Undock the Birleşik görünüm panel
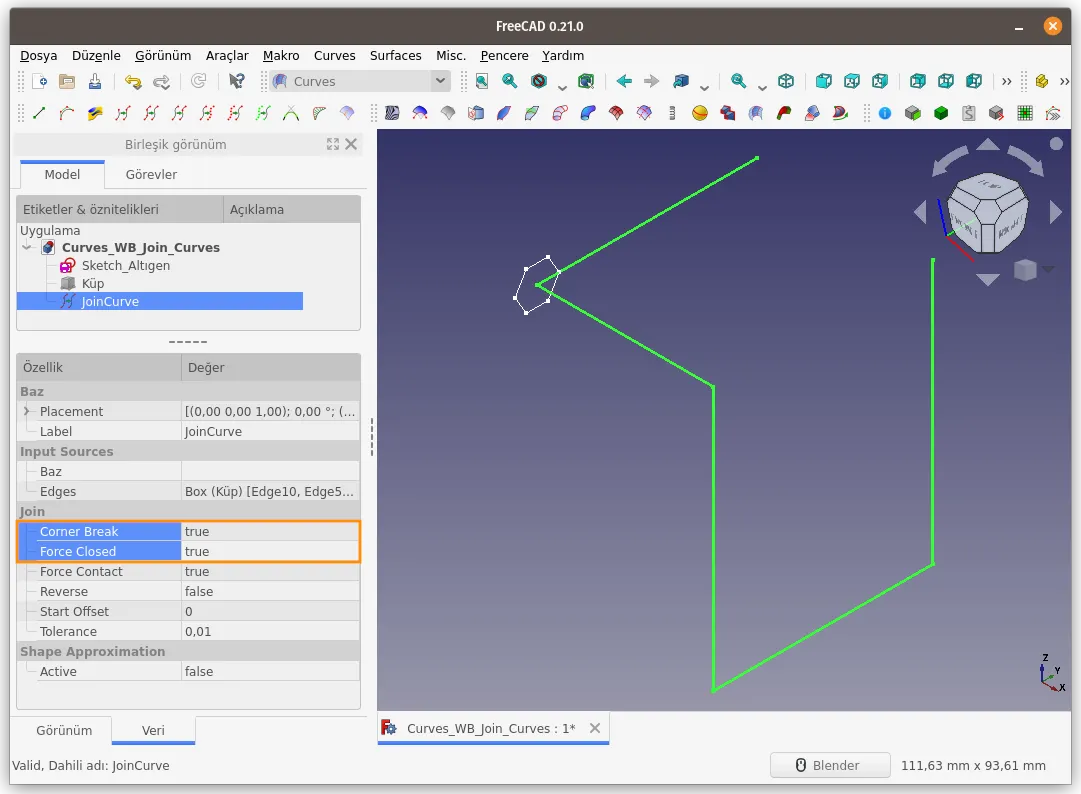This screenshot has width=1081, height=794. click(x=333, y=144)
